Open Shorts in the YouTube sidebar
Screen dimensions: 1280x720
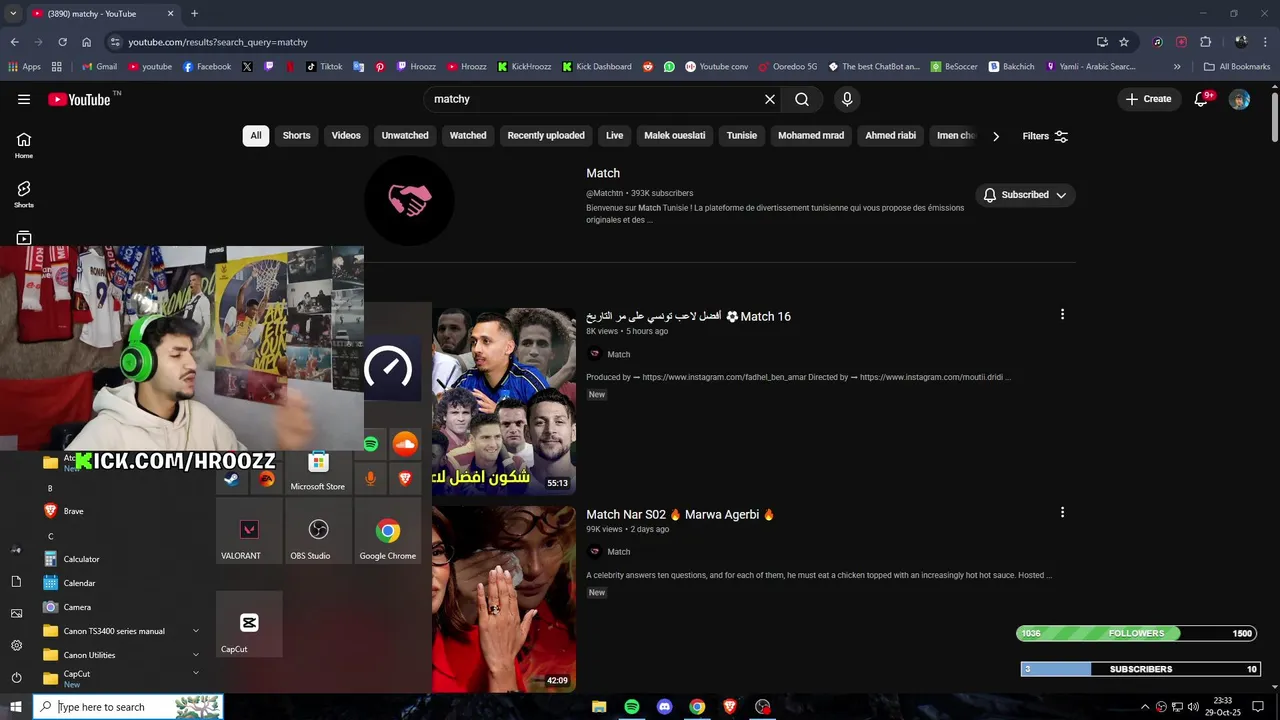pos(24,195)
